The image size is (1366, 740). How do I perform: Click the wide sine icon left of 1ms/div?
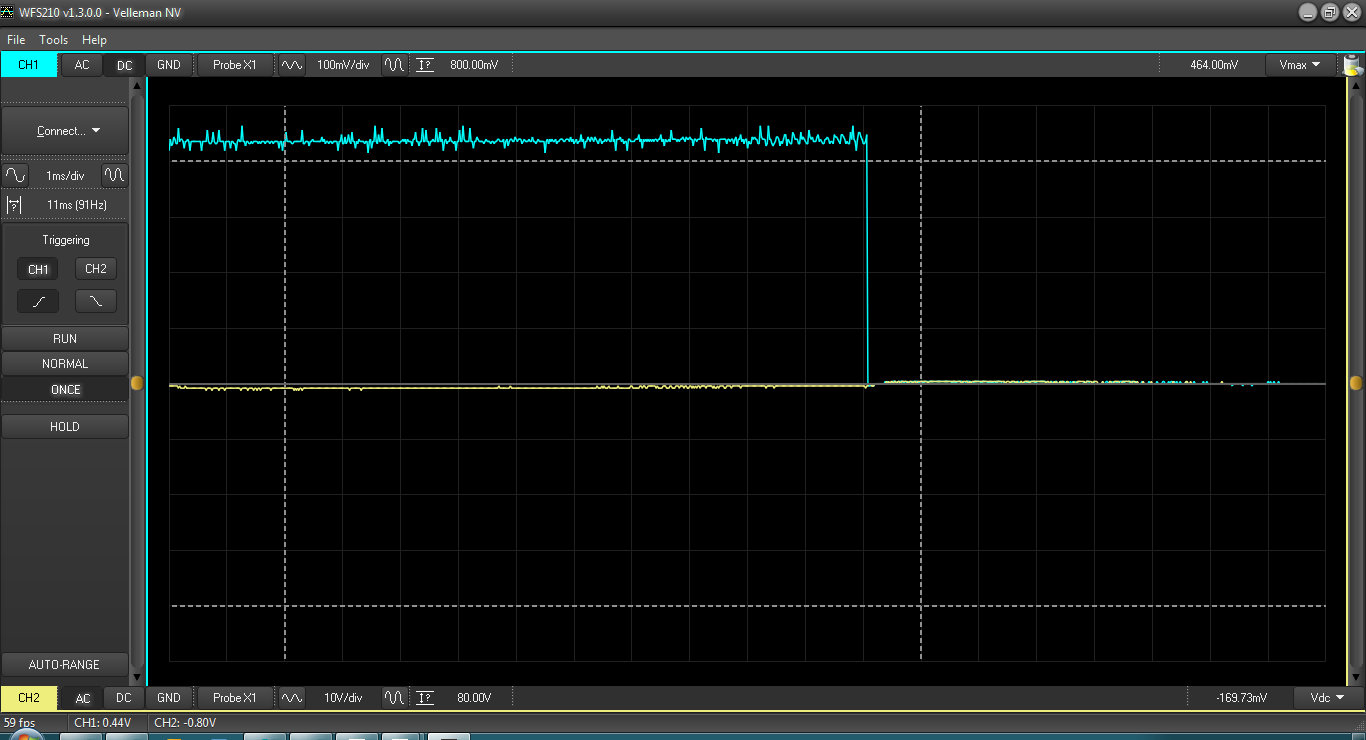(15, 175)
